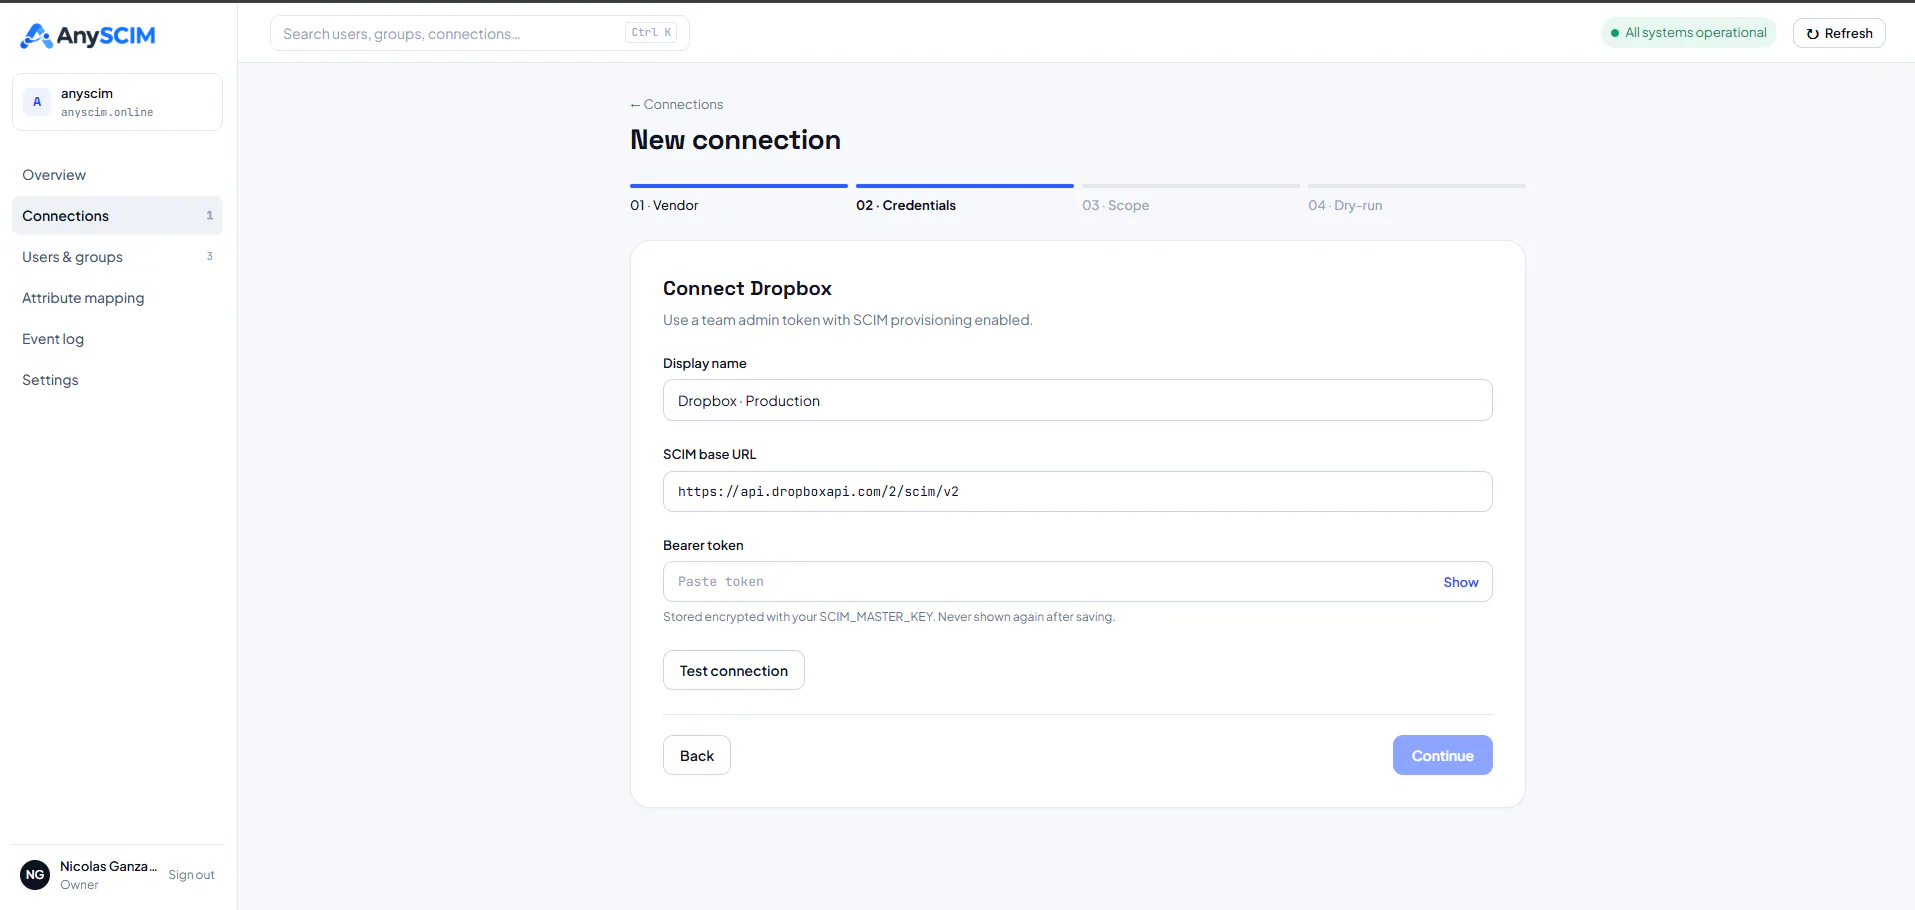The height and width of the screenshot is (910, 1915).
Task: Click the Connect Dropbox heading
Action: [x=747, y=288]
